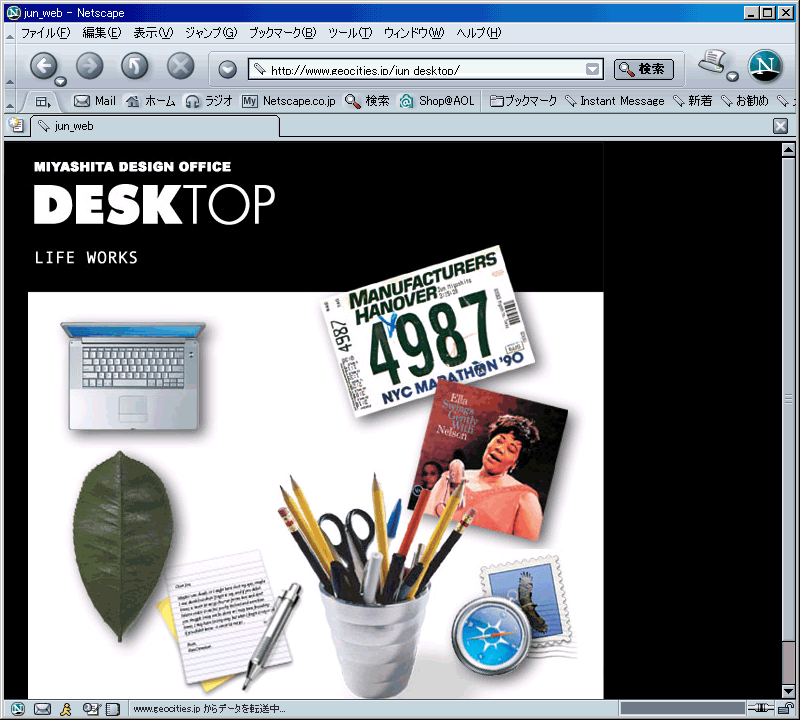Open Shop@AOL from the personal toolbar
Screen dimensions: 800x720
[437, 101]
